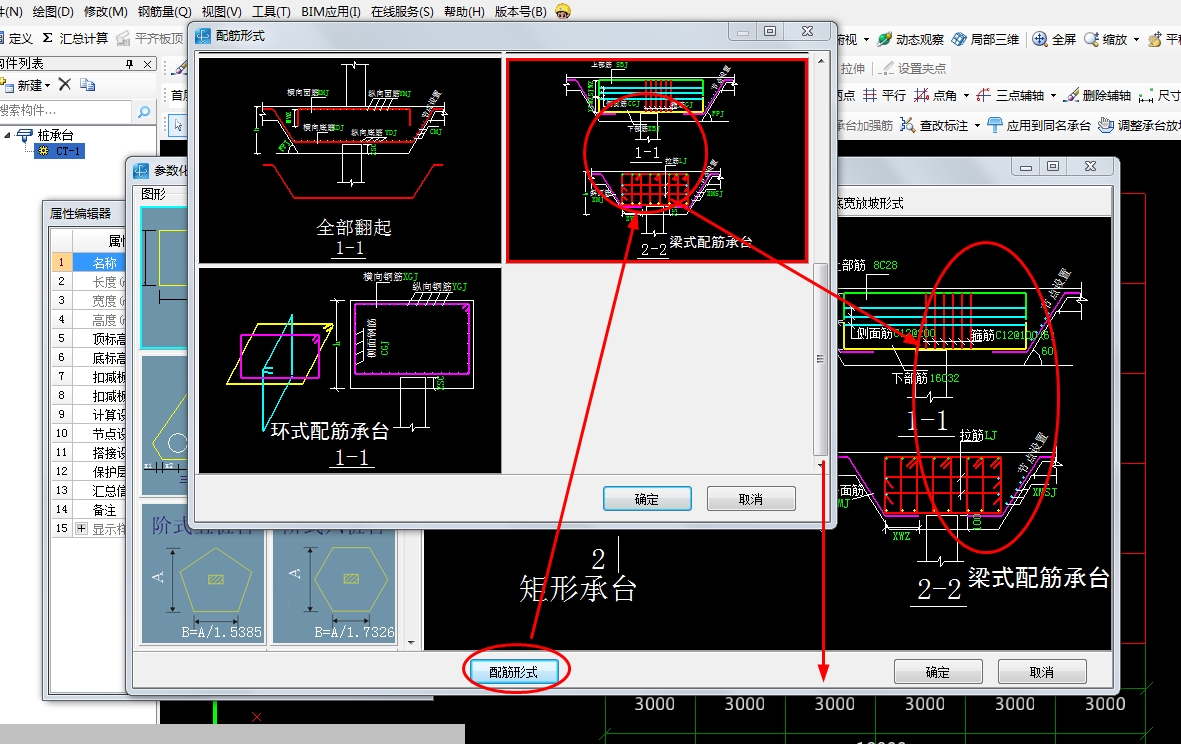Open the 钢筋量(Q) menu
This screenshot has height=744, width=1181.
[x=164, y=11]
